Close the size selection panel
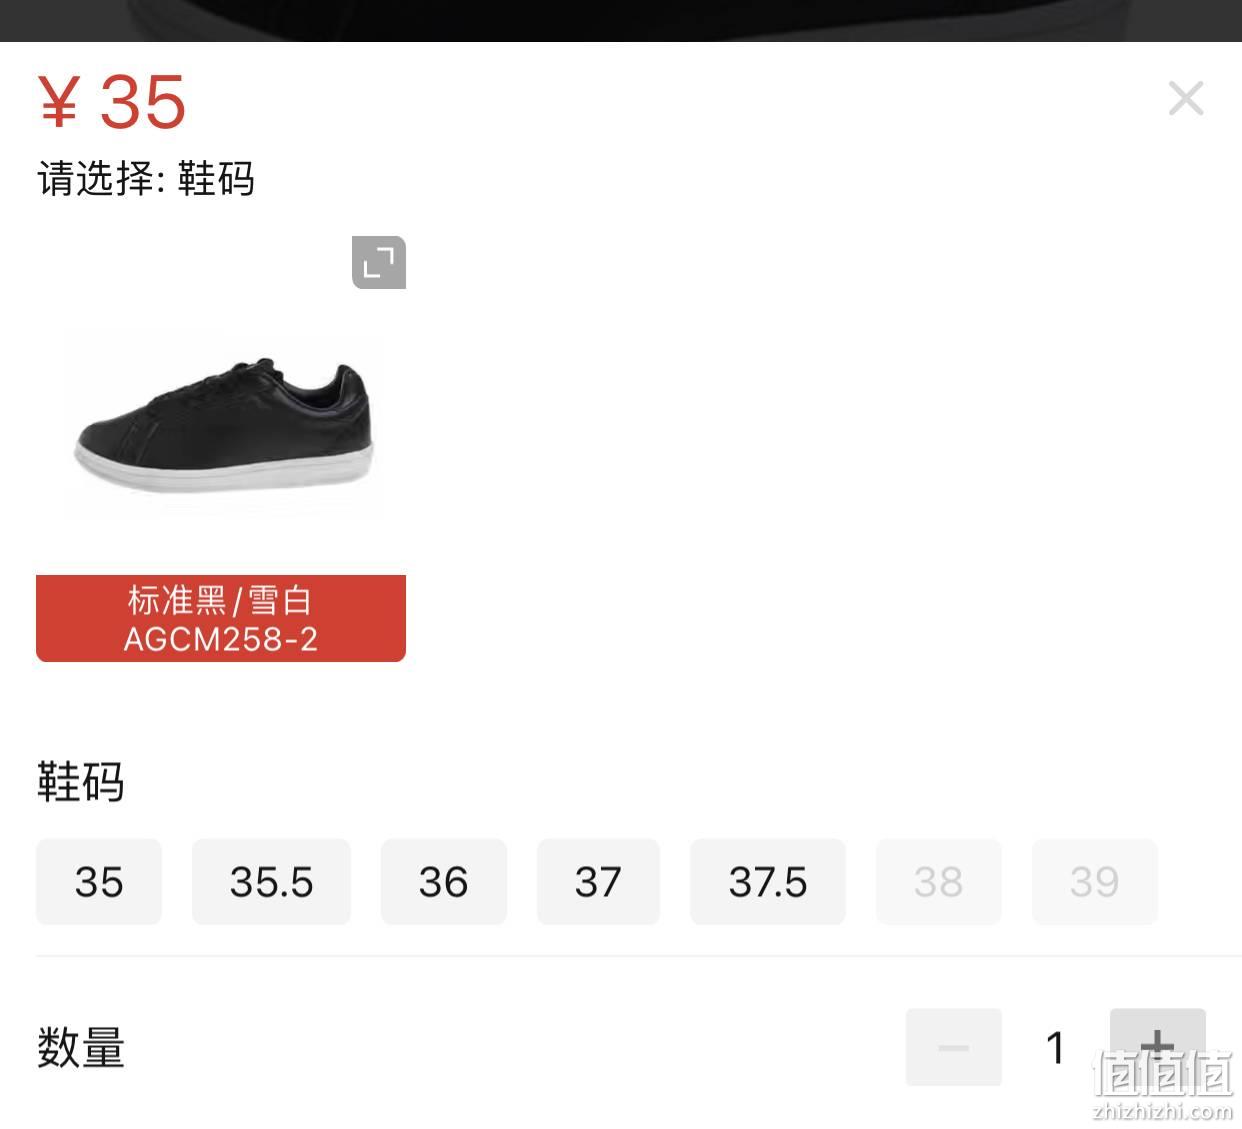The width and height of the screenshot is (1242, 1129). click(1186, 98)
